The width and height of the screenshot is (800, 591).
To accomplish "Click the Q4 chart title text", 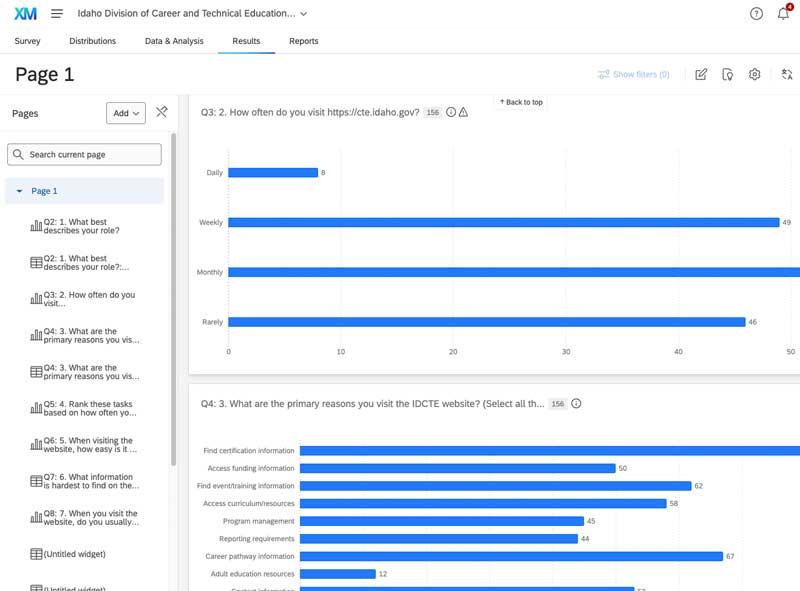I will coord(372,404).
